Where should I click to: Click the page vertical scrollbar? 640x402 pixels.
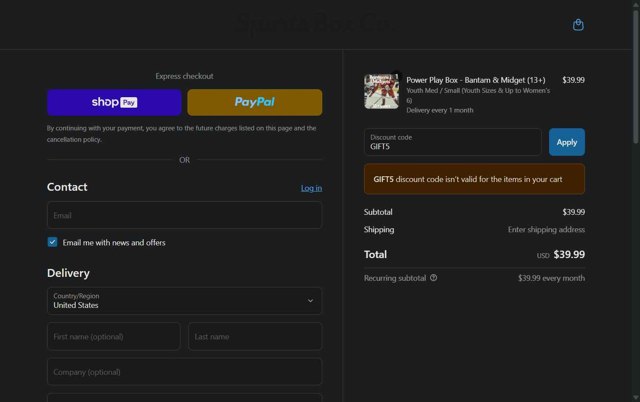tap(636, 77)
